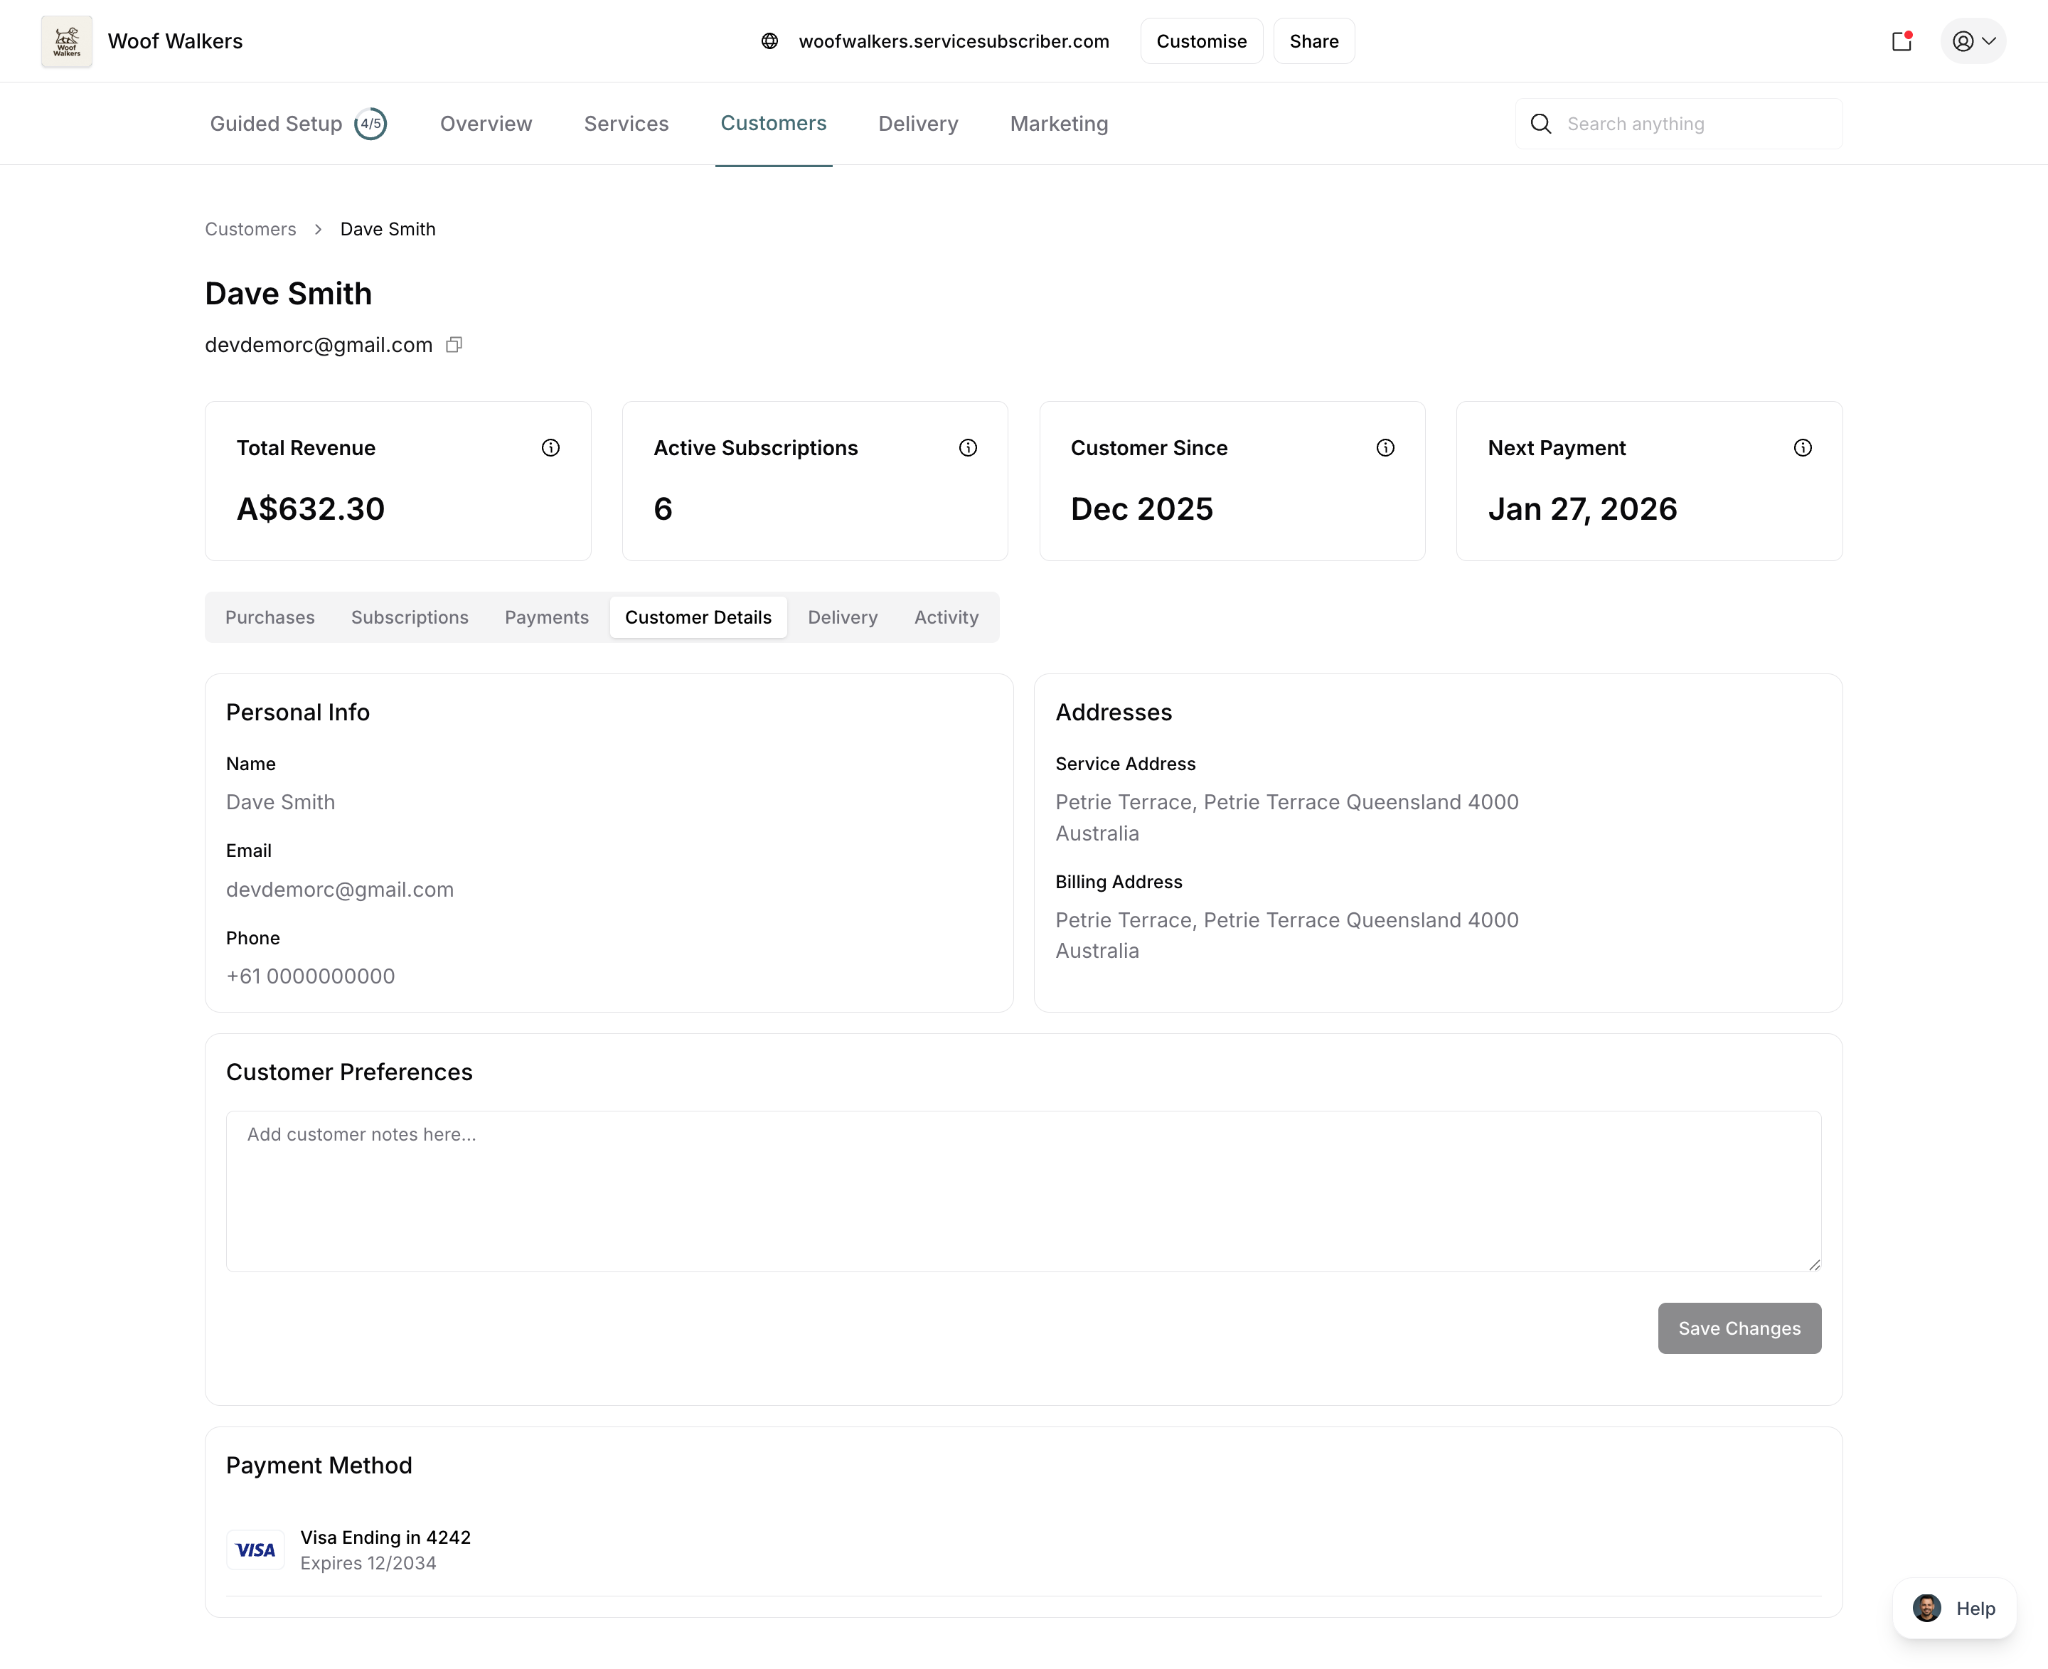Click the globe icon beside site URL
This screenshot has width=2048, height=1669.
769,41
